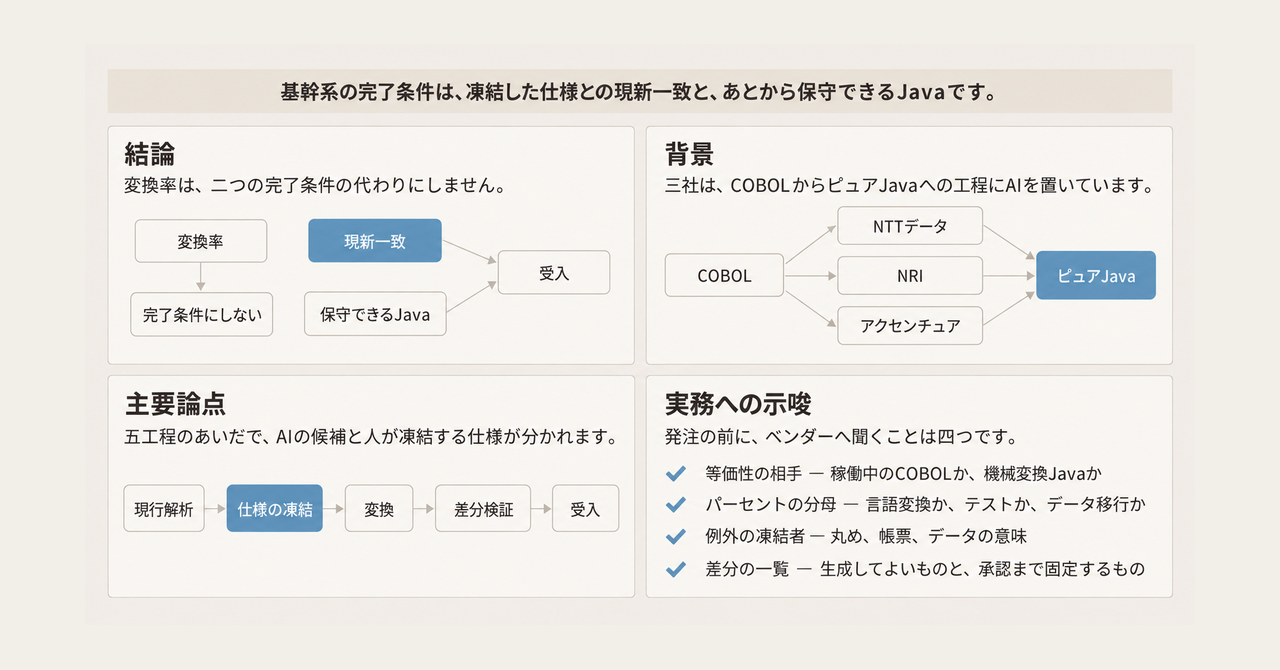Click the sentence starting 五工程のあいだで
The width and height of the screenshot is (1280, 670).
click(x=370, y=437)
